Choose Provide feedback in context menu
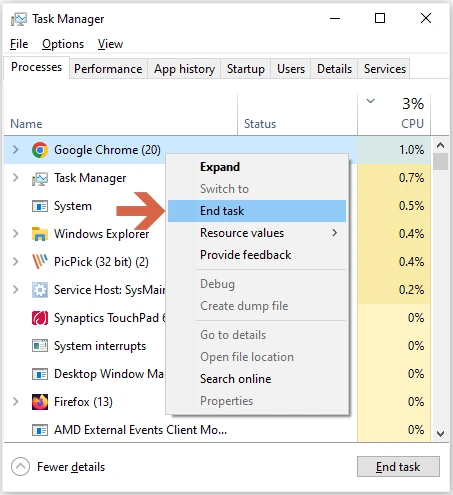453x495 pixels. pos(257,255)
